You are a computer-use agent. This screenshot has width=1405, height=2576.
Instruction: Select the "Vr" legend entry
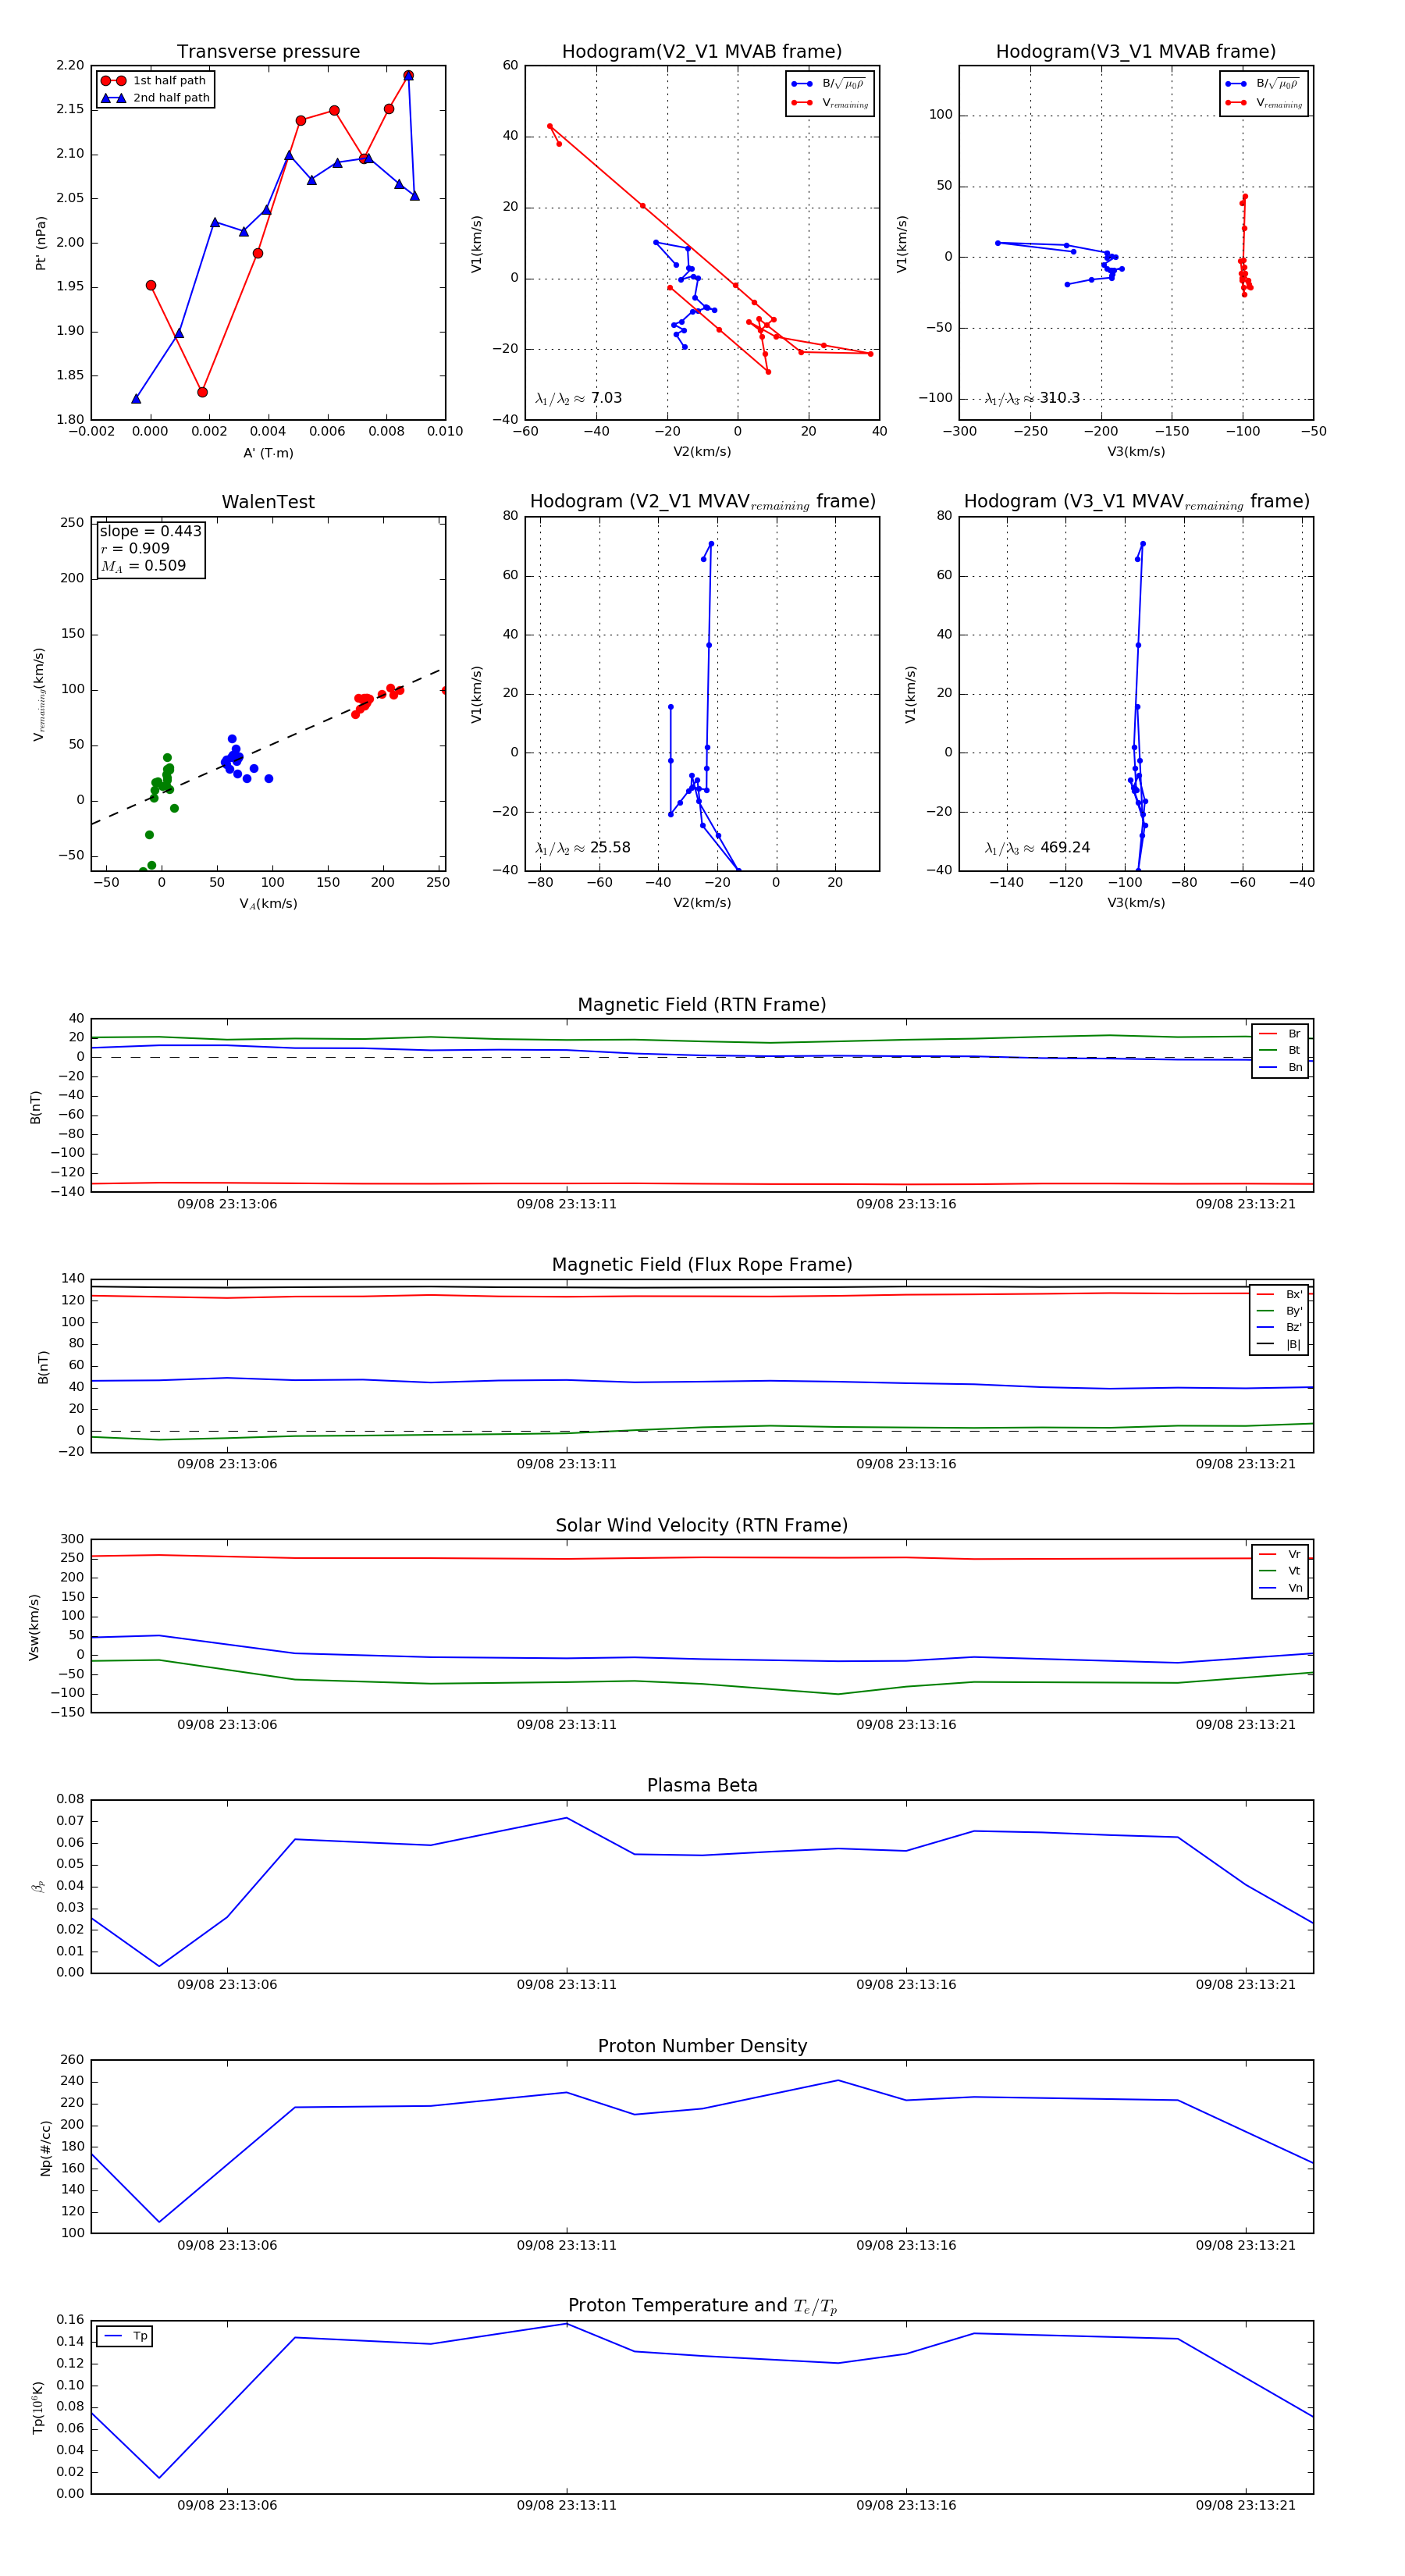point(1280,1555)
